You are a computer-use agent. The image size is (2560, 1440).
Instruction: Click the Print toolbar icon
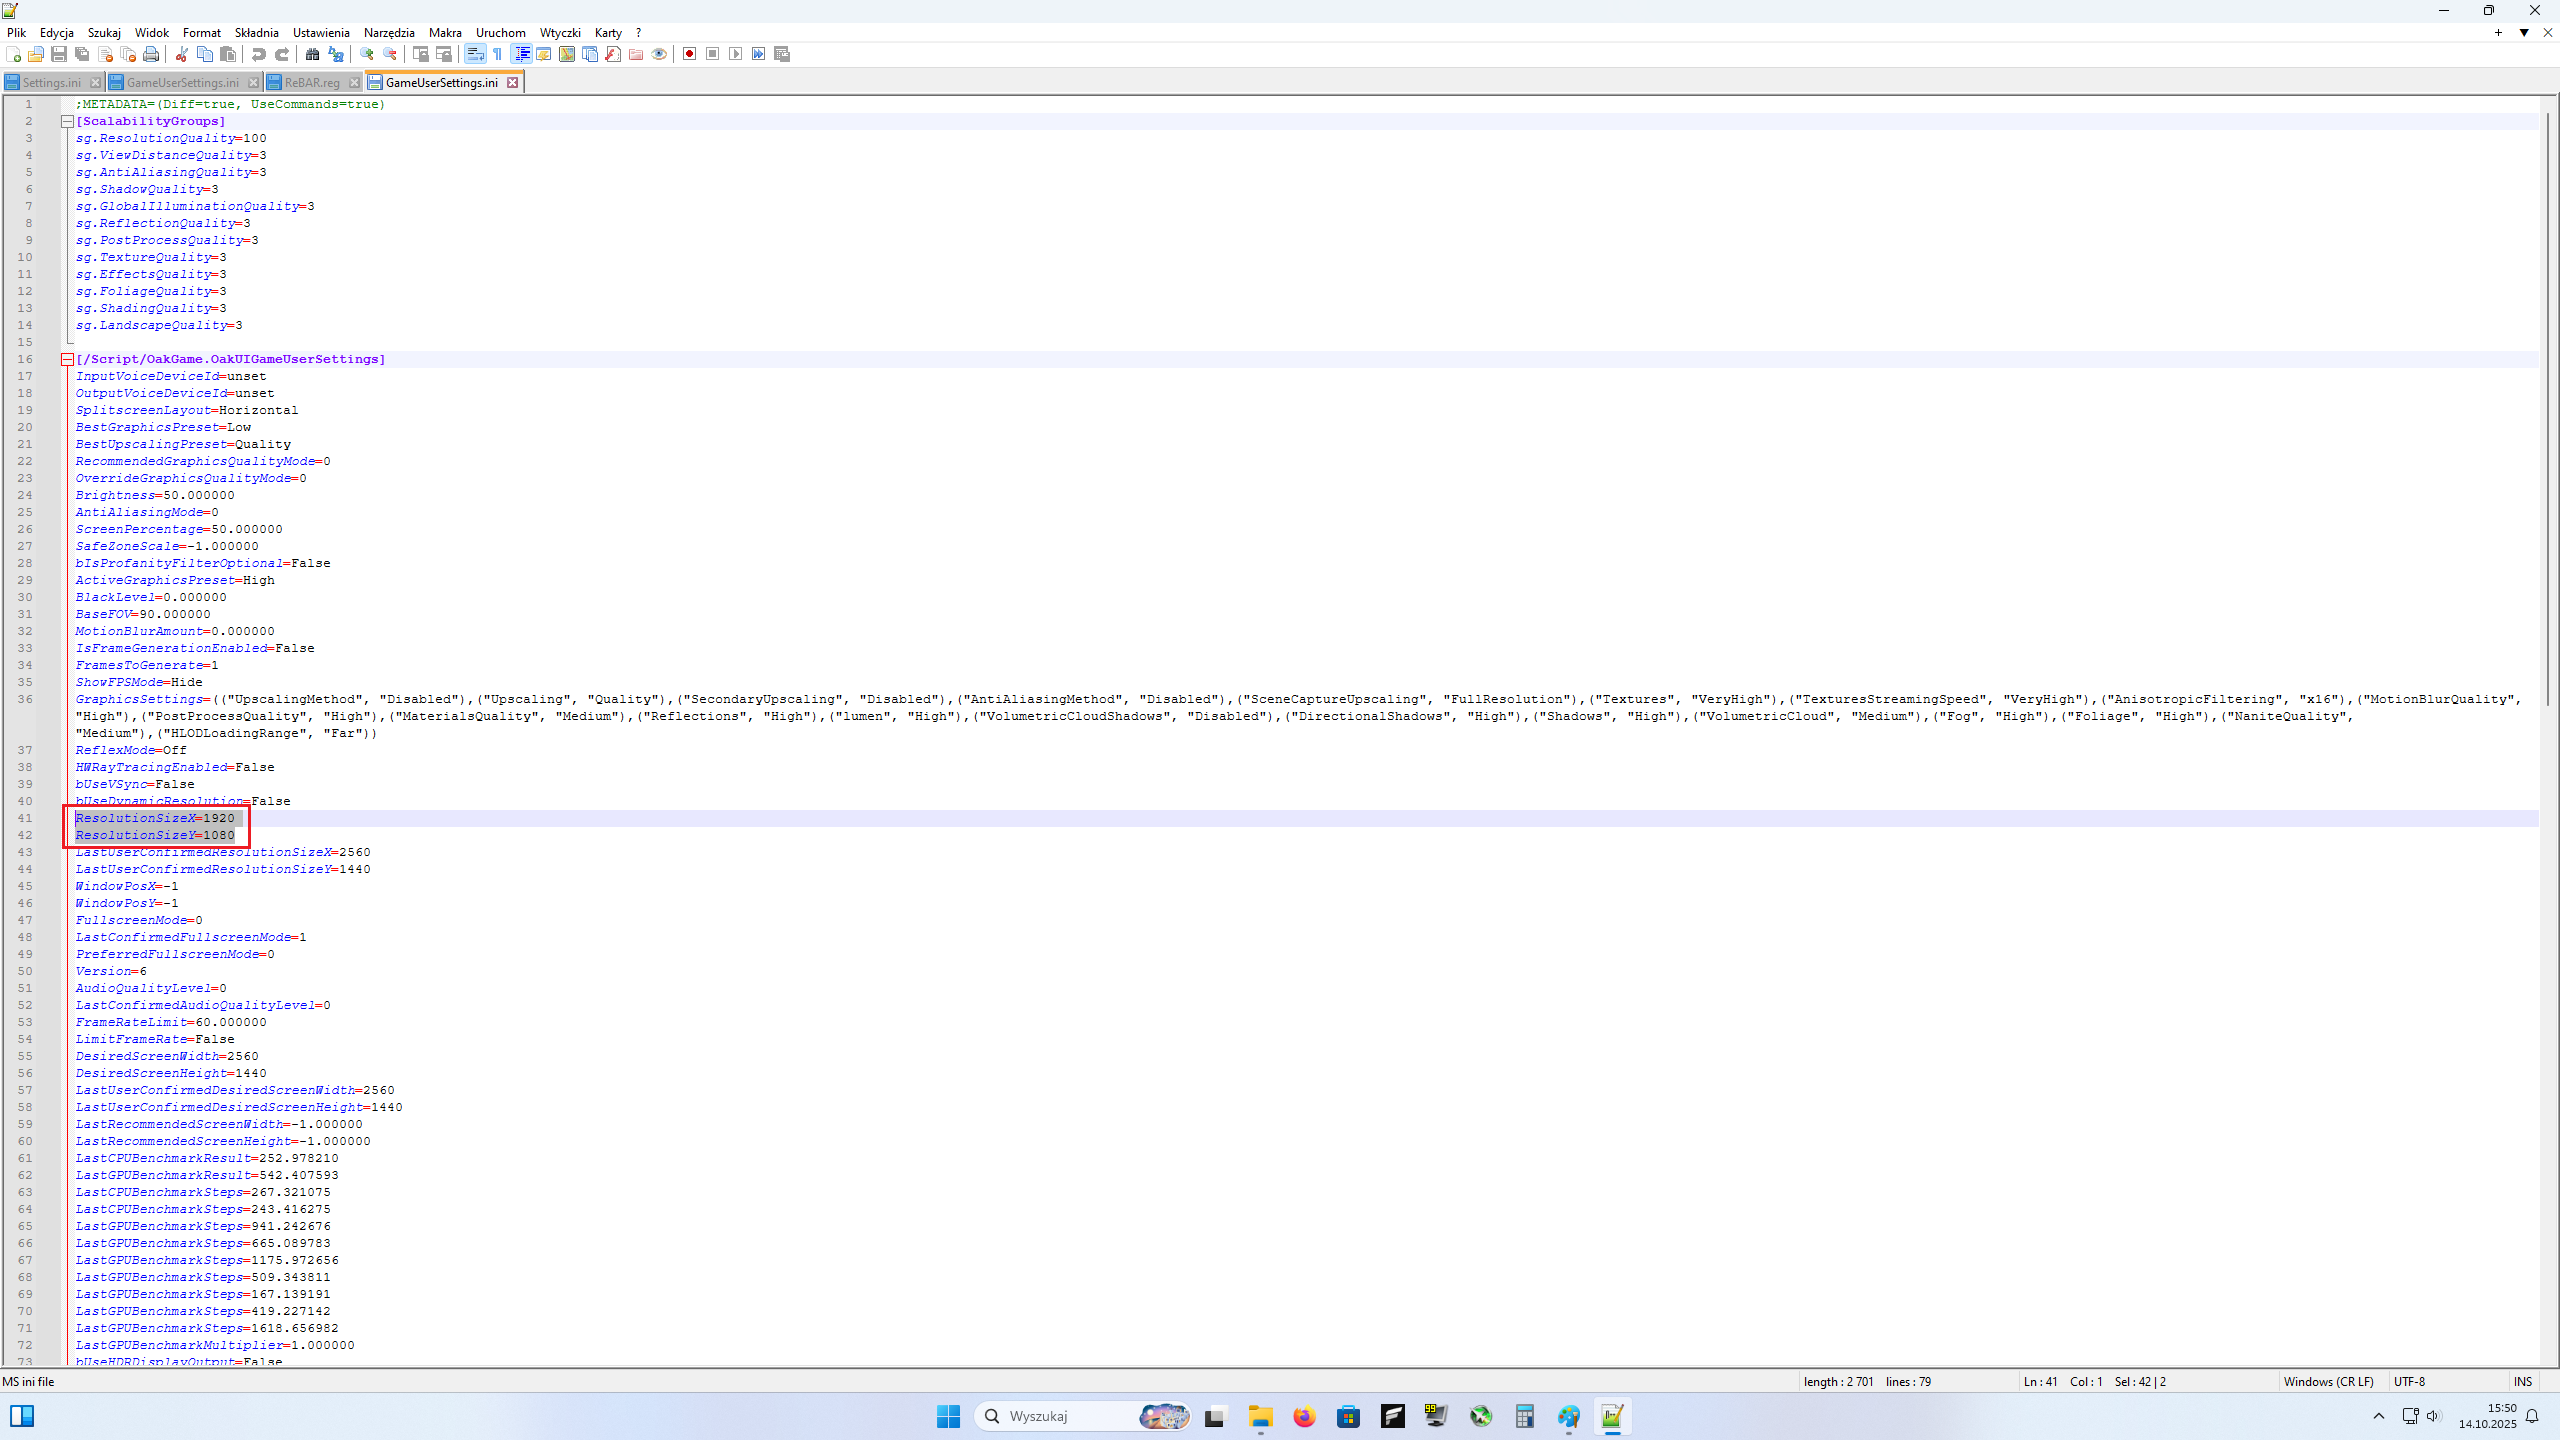151,54
